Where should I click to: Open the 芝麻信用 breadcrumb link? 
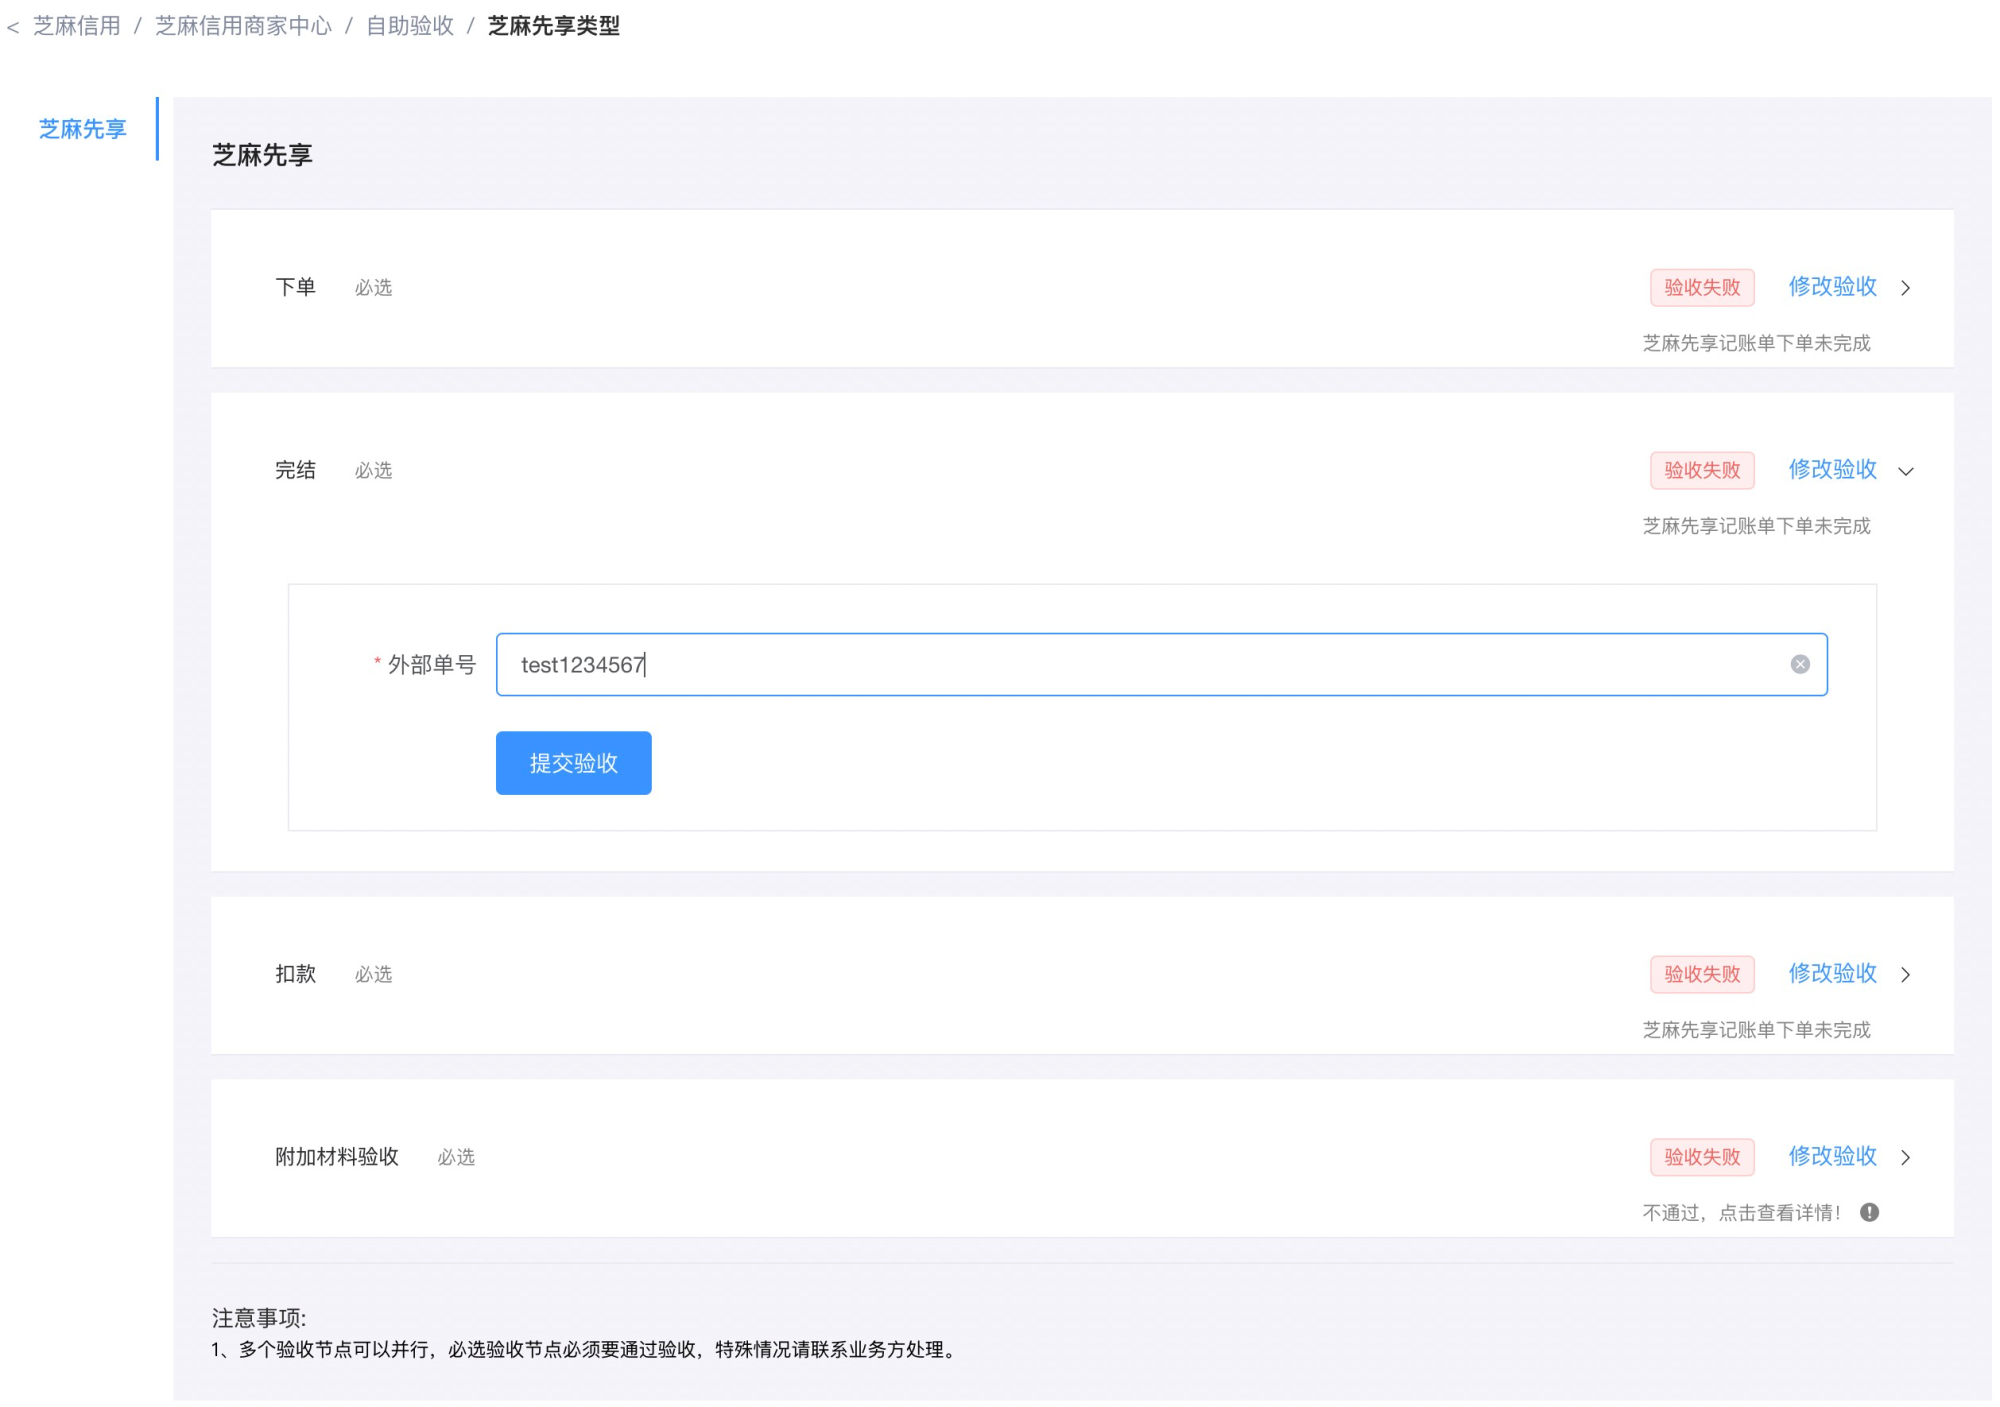coord(77,26)
